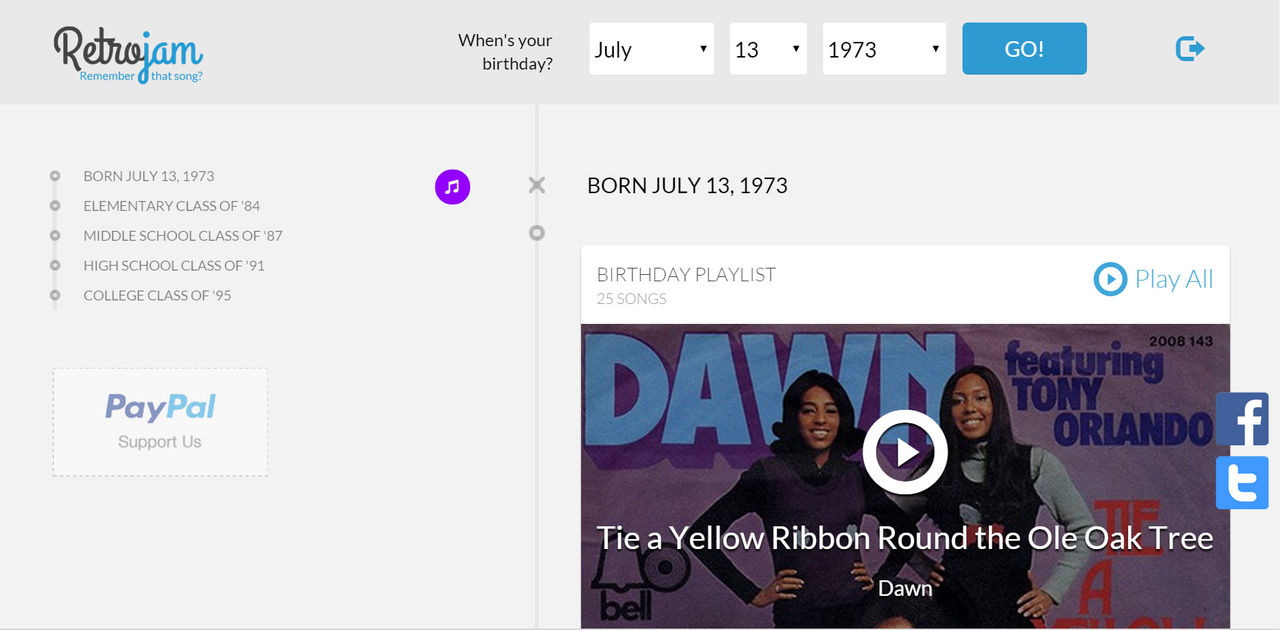Screen dimensions: 1280x630
Task: Open the Twitter share icon
Action: pyautogui.click(x=1242, y=483)
